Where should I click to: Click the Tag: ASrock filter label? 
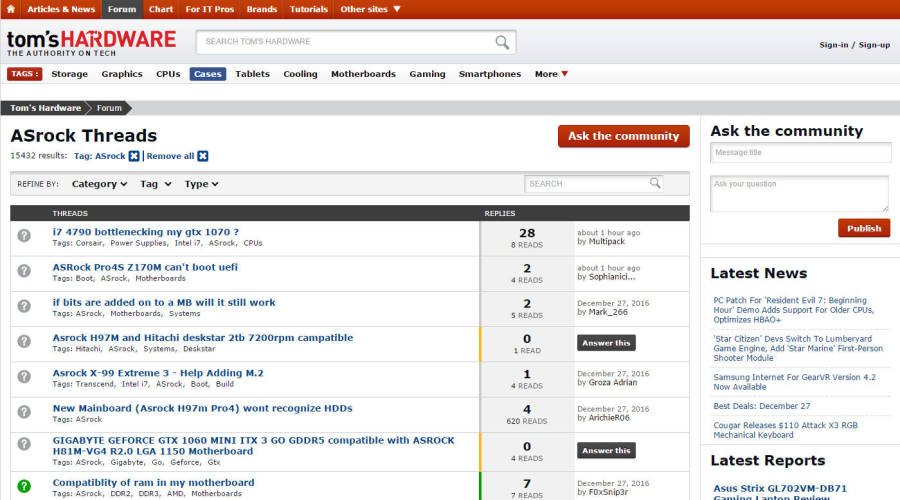[99, 156]
